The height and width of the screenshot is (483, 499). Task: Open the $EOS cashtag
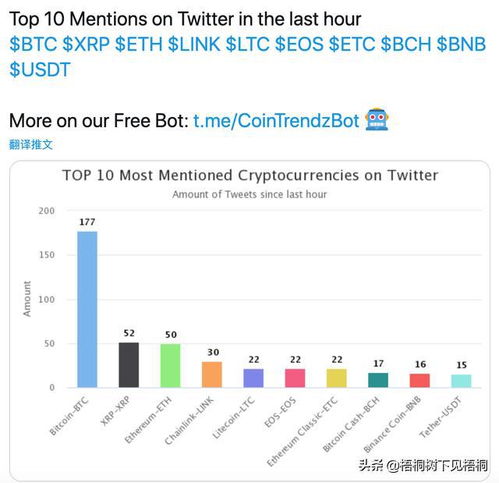pos(299,44)
